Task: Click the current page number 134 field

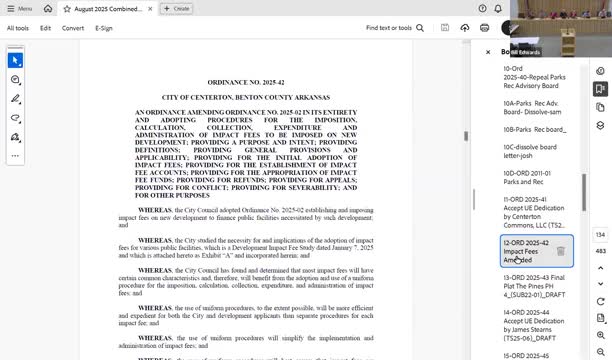Action: (x=600, y=235)
